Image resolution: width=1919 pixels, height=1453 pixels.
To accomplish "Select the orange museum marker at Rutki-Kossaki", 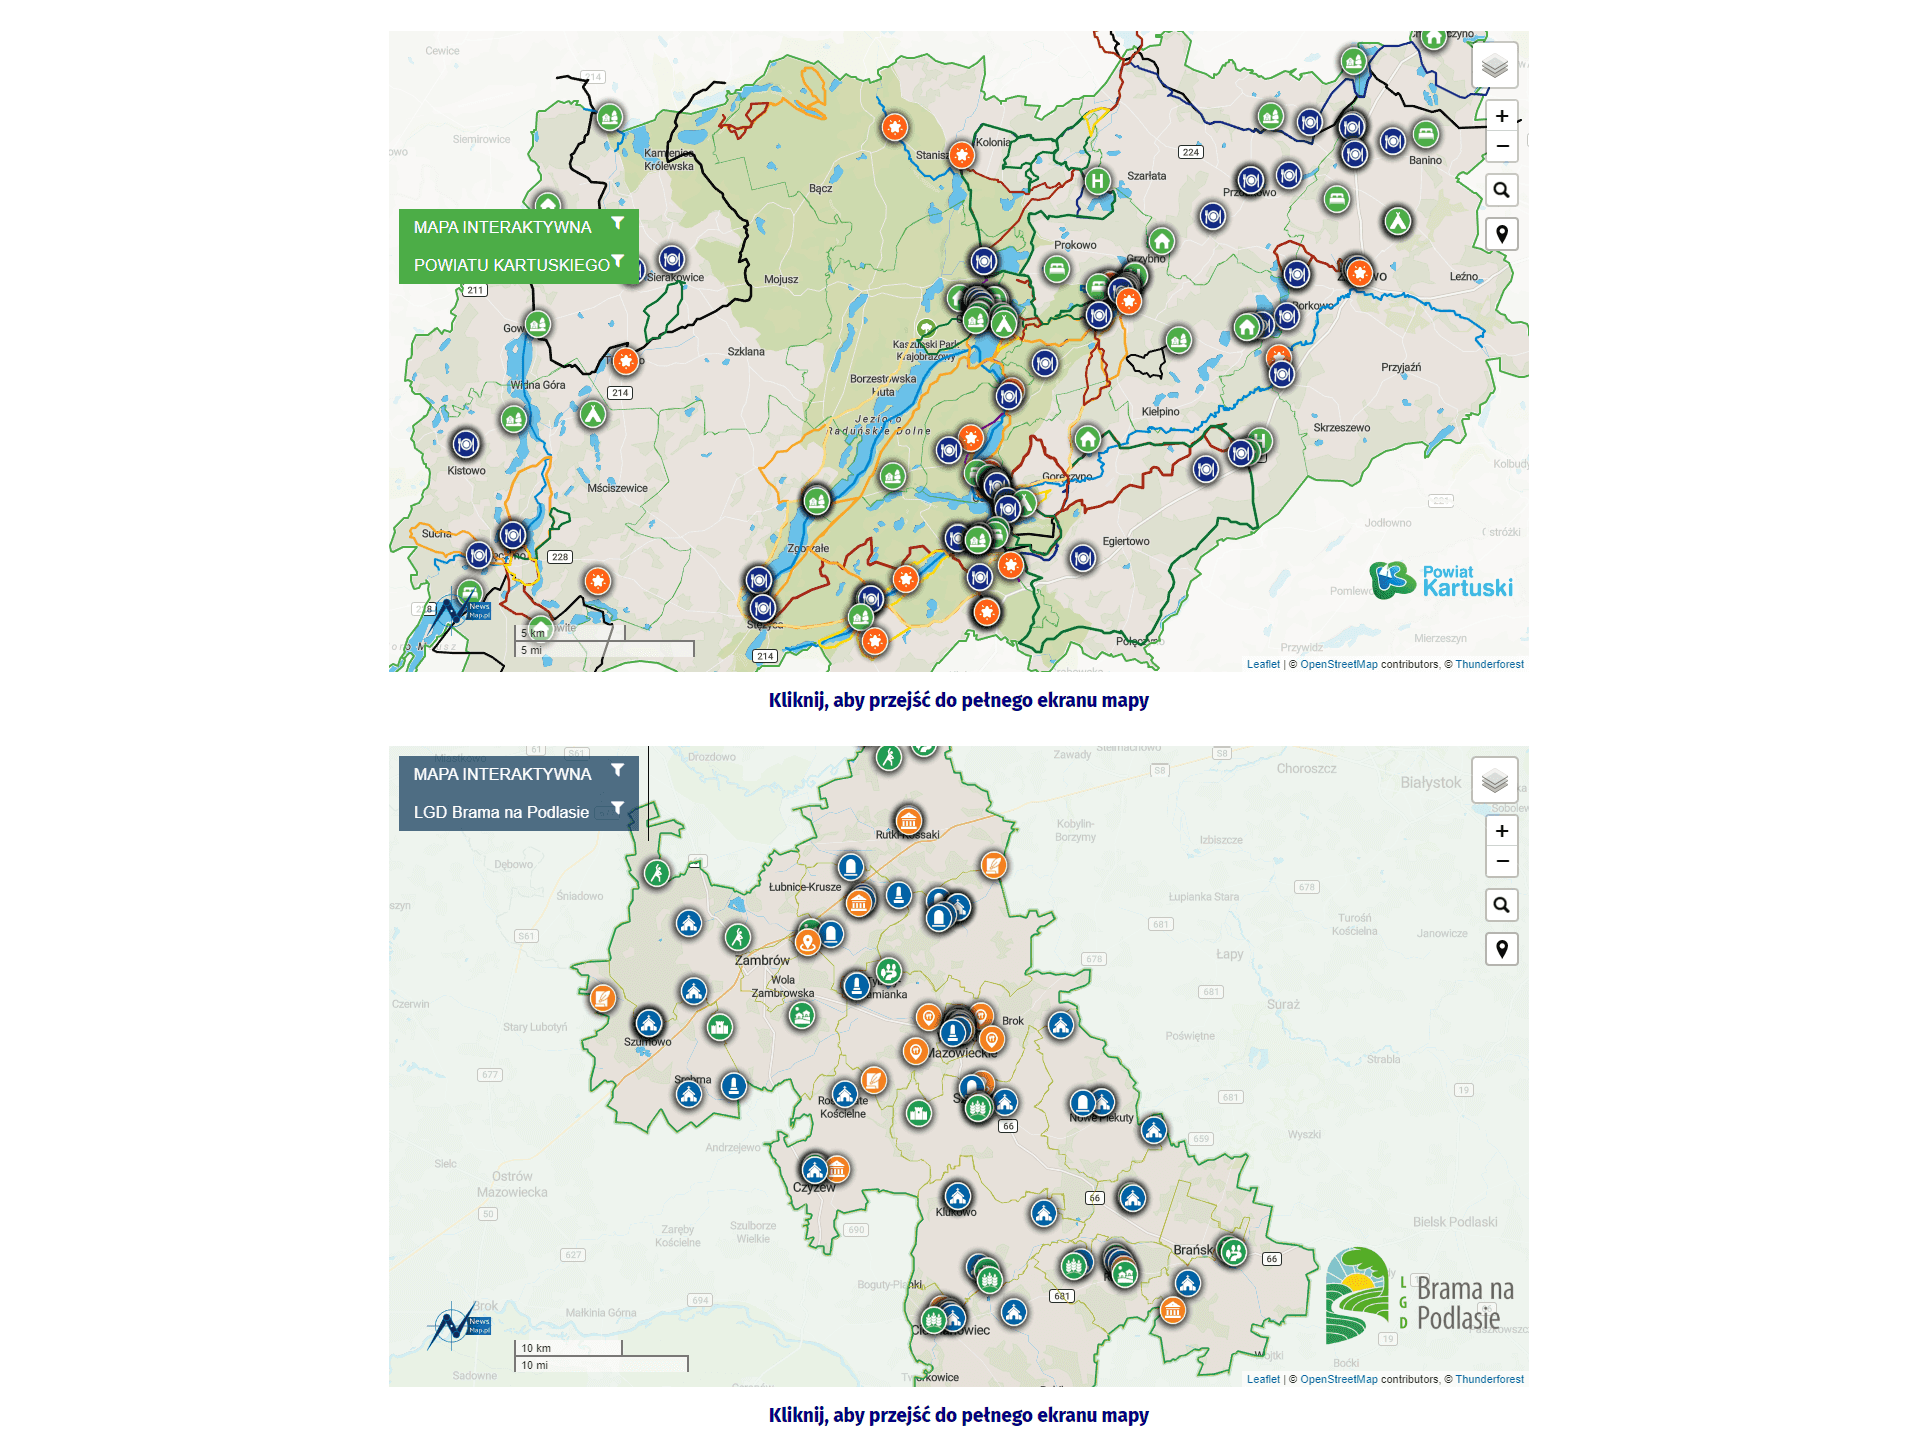I will (908, 821).
